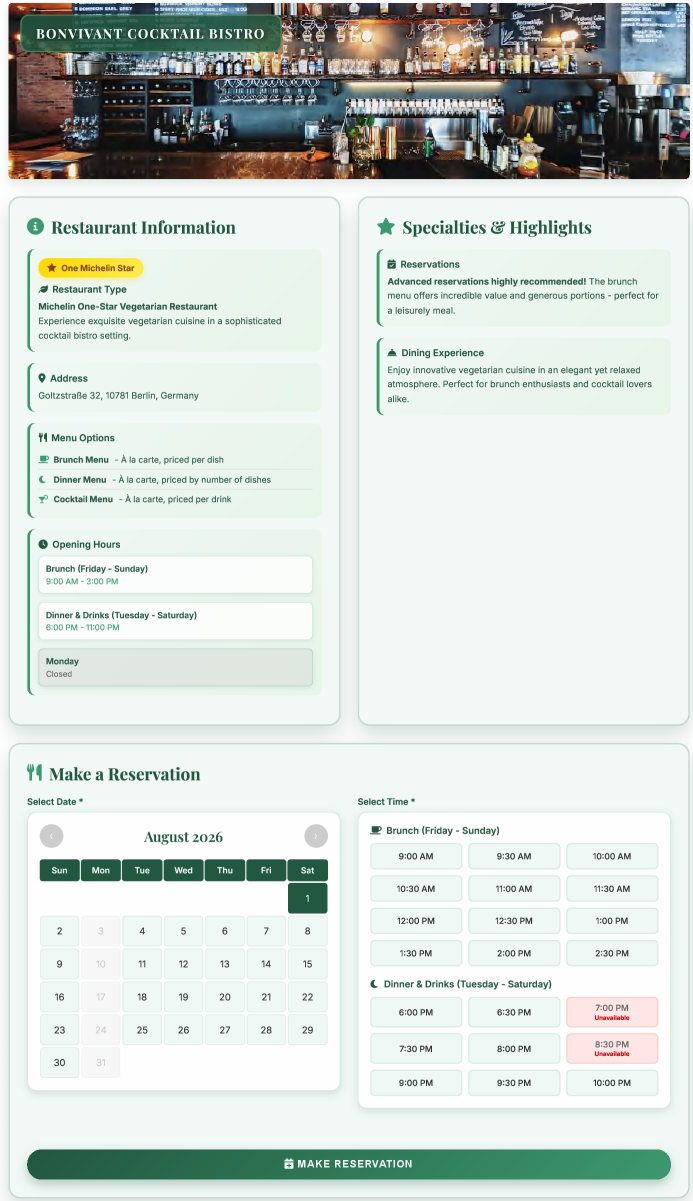Select the 12:00 PM time slot
The image size is (693, 1201).
coord(416,921)
